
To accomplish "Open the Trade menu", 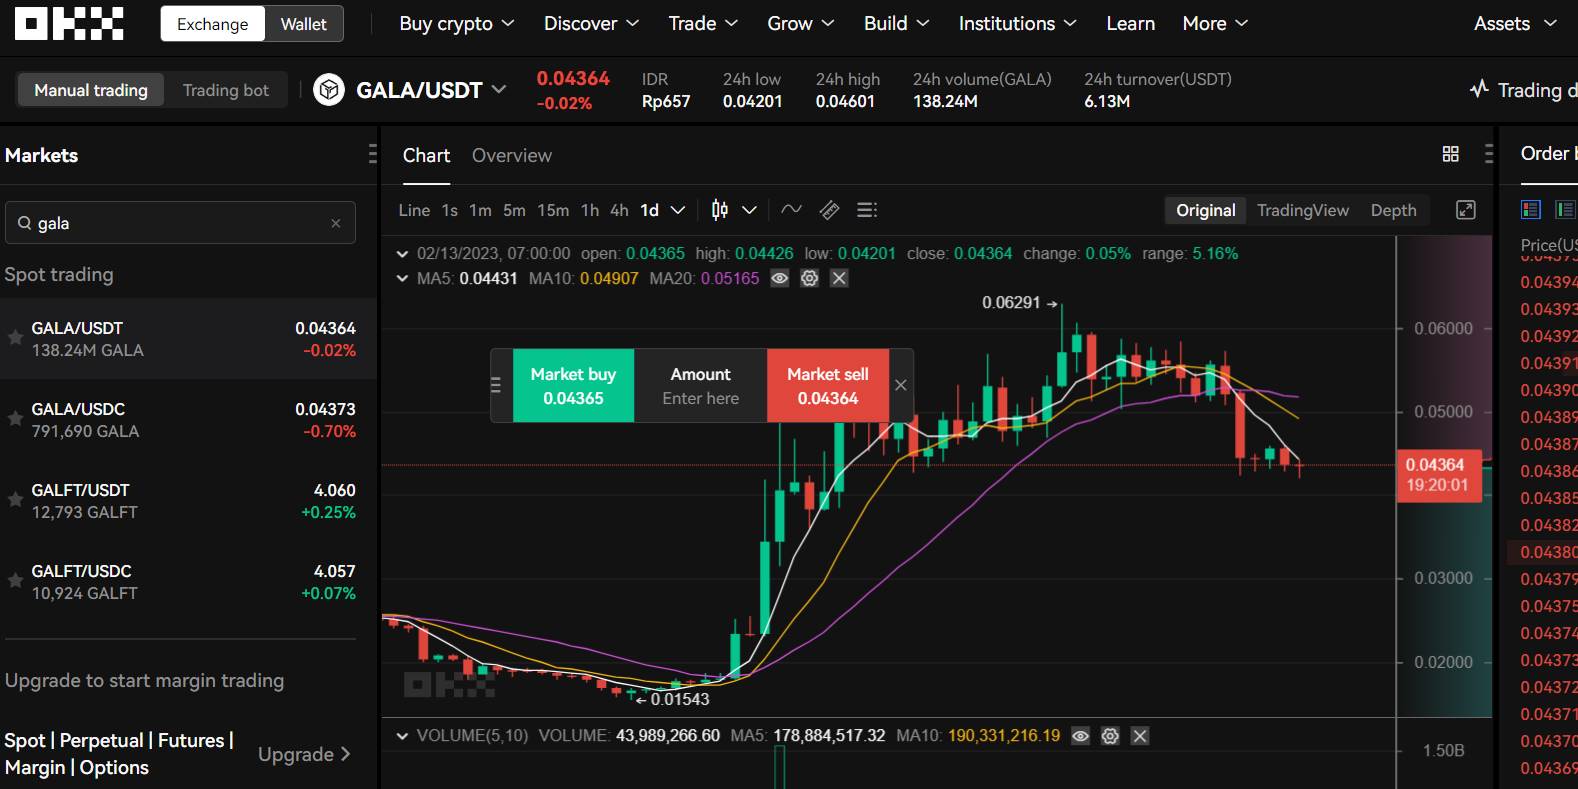I will pyautogui.click(x=703, y=24).
